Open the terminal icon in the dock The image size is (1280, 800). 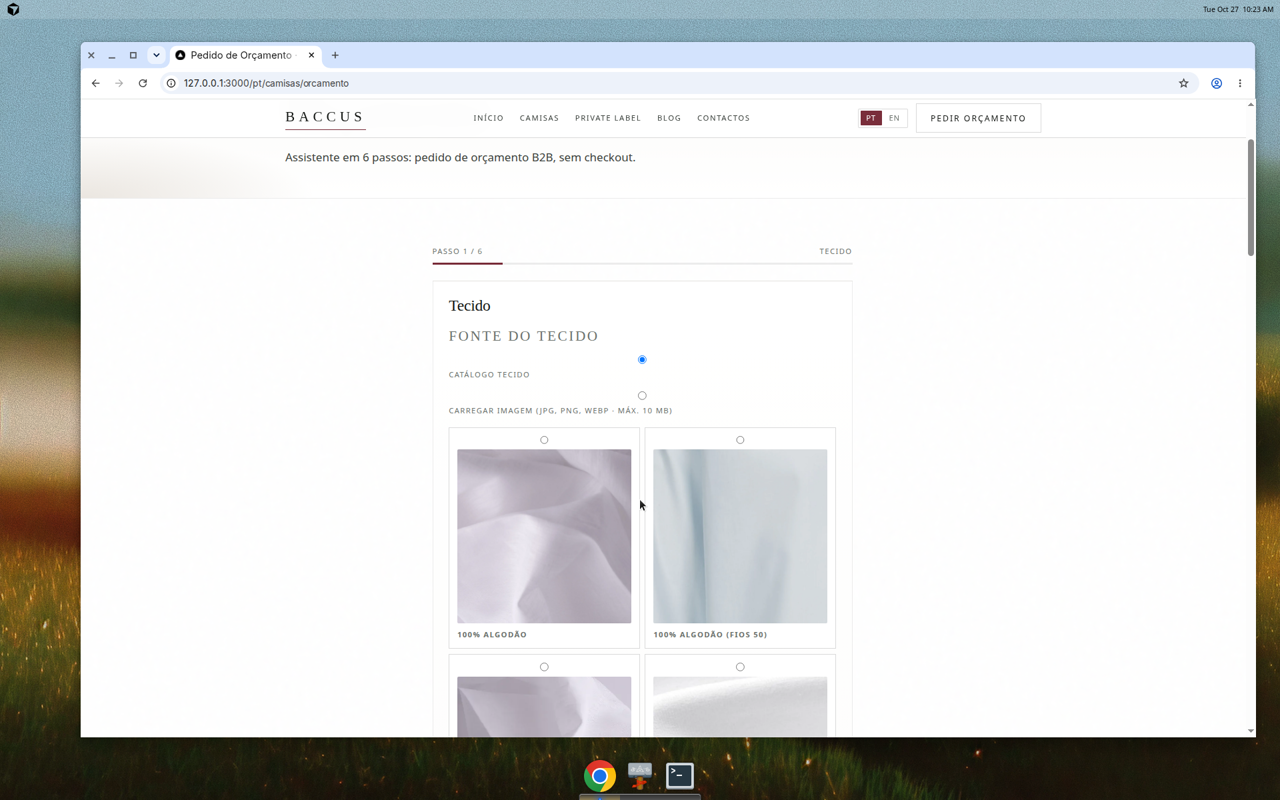tap(680, 775)
